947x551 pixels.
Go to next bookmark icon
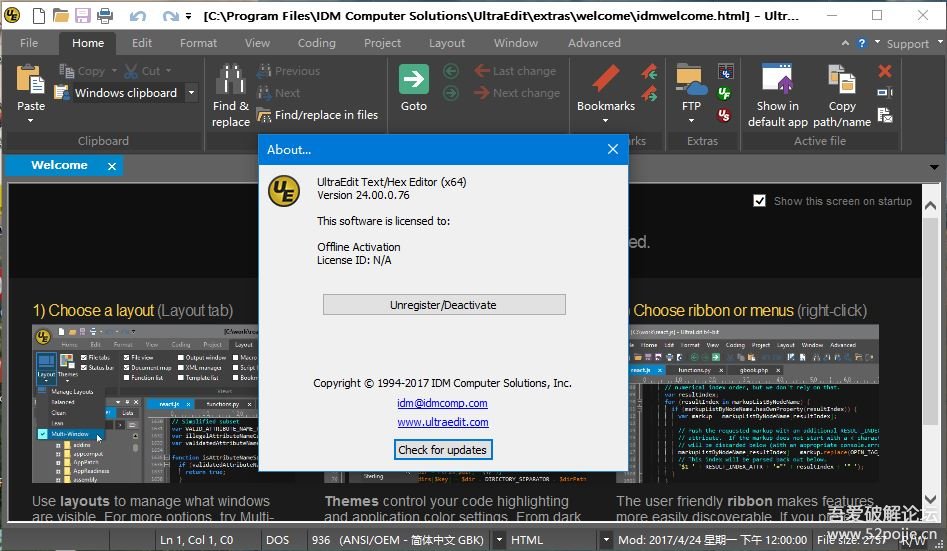[x=650, y=94]
